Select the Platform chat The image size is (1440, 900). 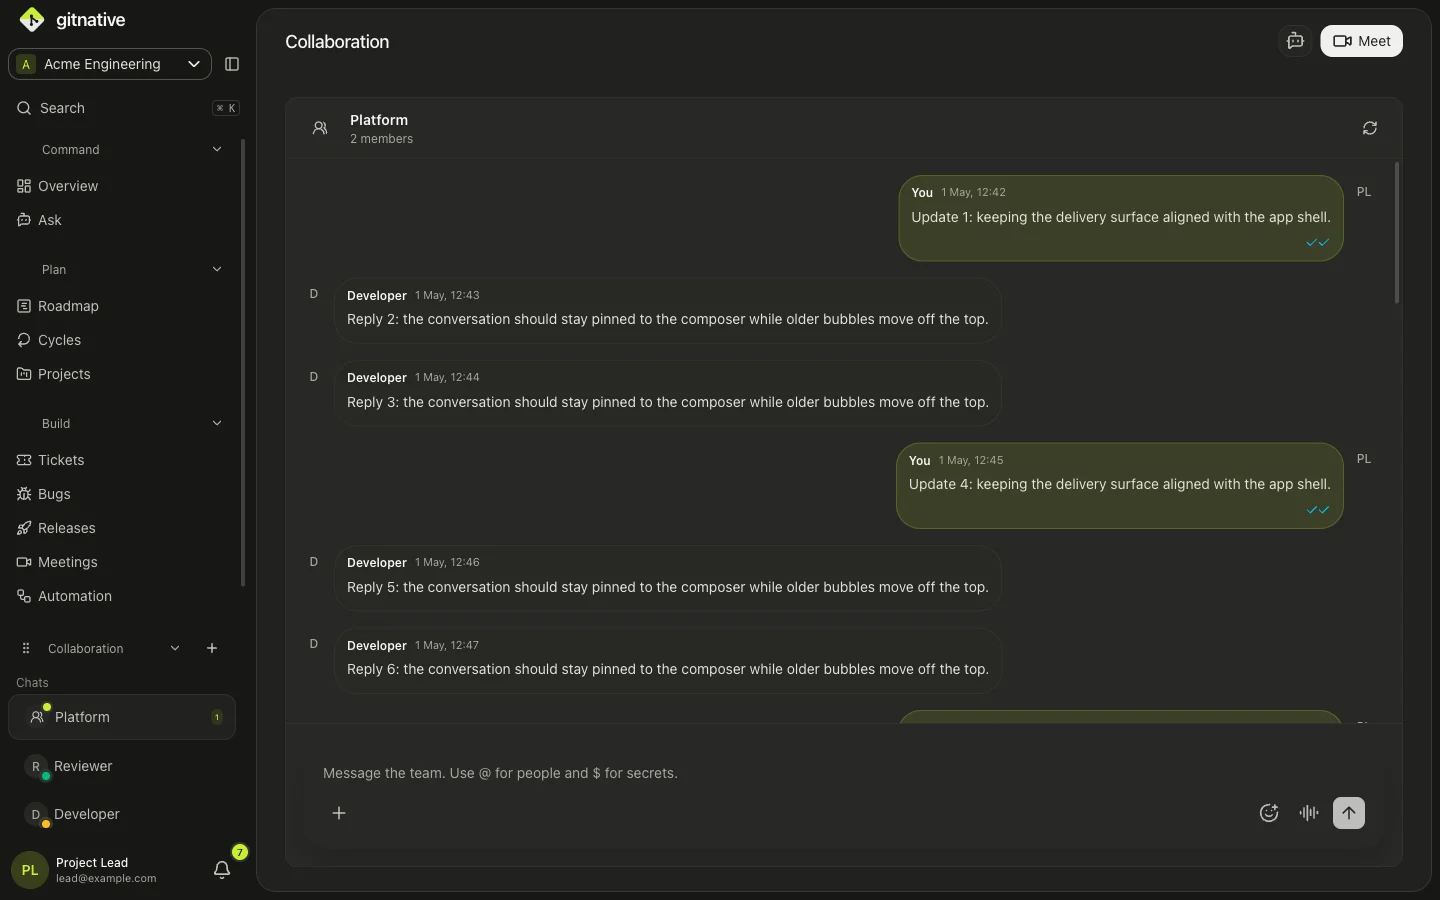click(122, 717)
